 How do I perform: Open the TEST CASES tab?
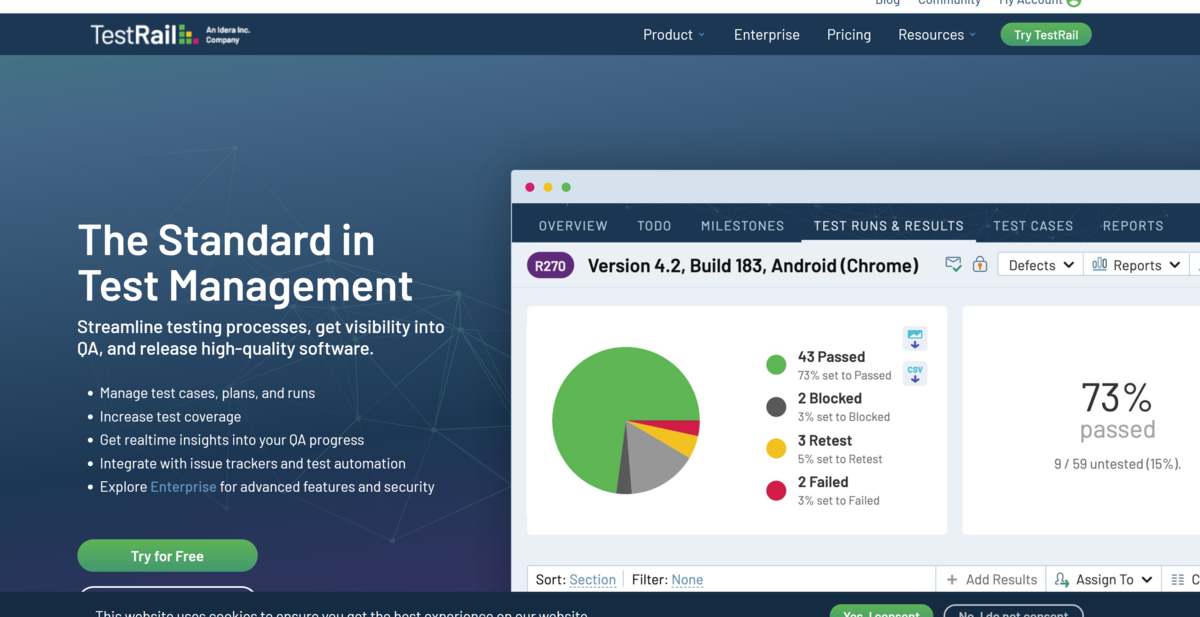(1033, 226)
